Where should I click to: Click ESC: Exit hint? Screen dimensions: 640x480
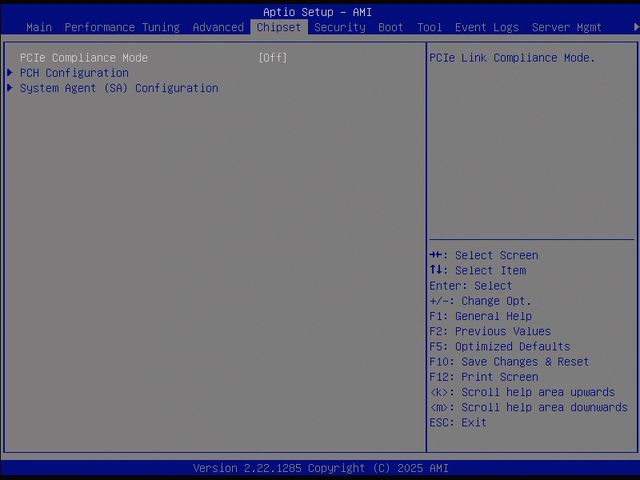pos(458,422)
